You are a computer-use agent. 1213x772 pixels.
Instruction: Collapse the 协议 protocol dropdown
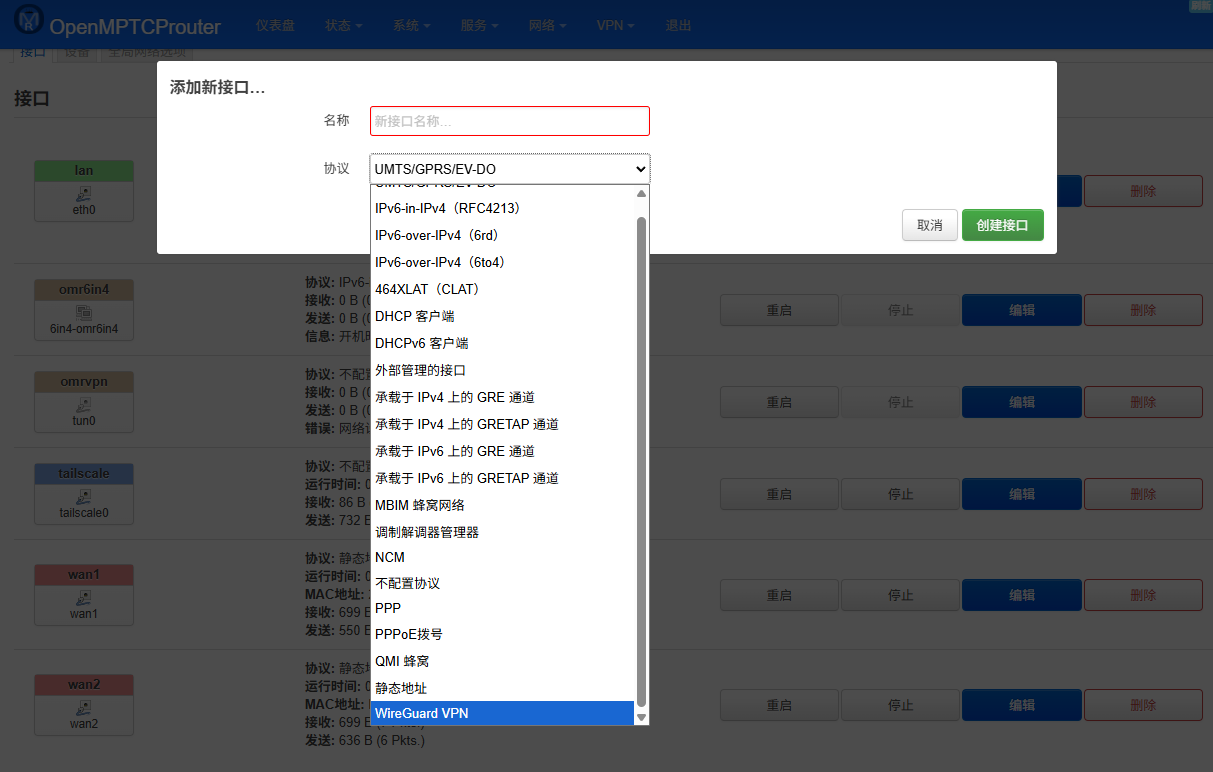[x=510, y=169]
